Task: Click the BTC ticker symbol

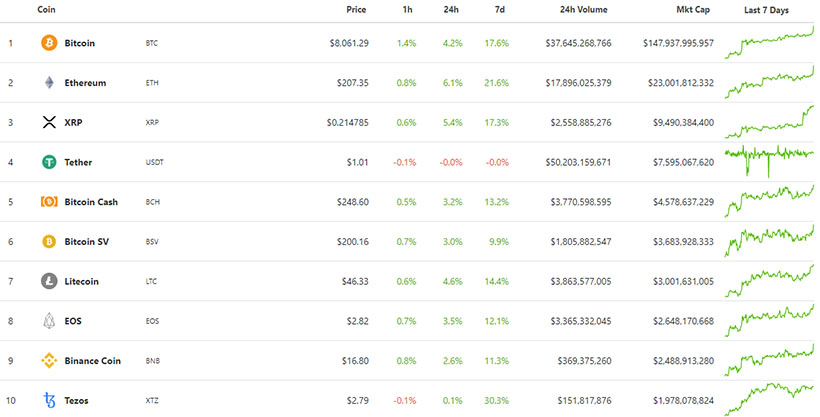Action: (152, 43)
